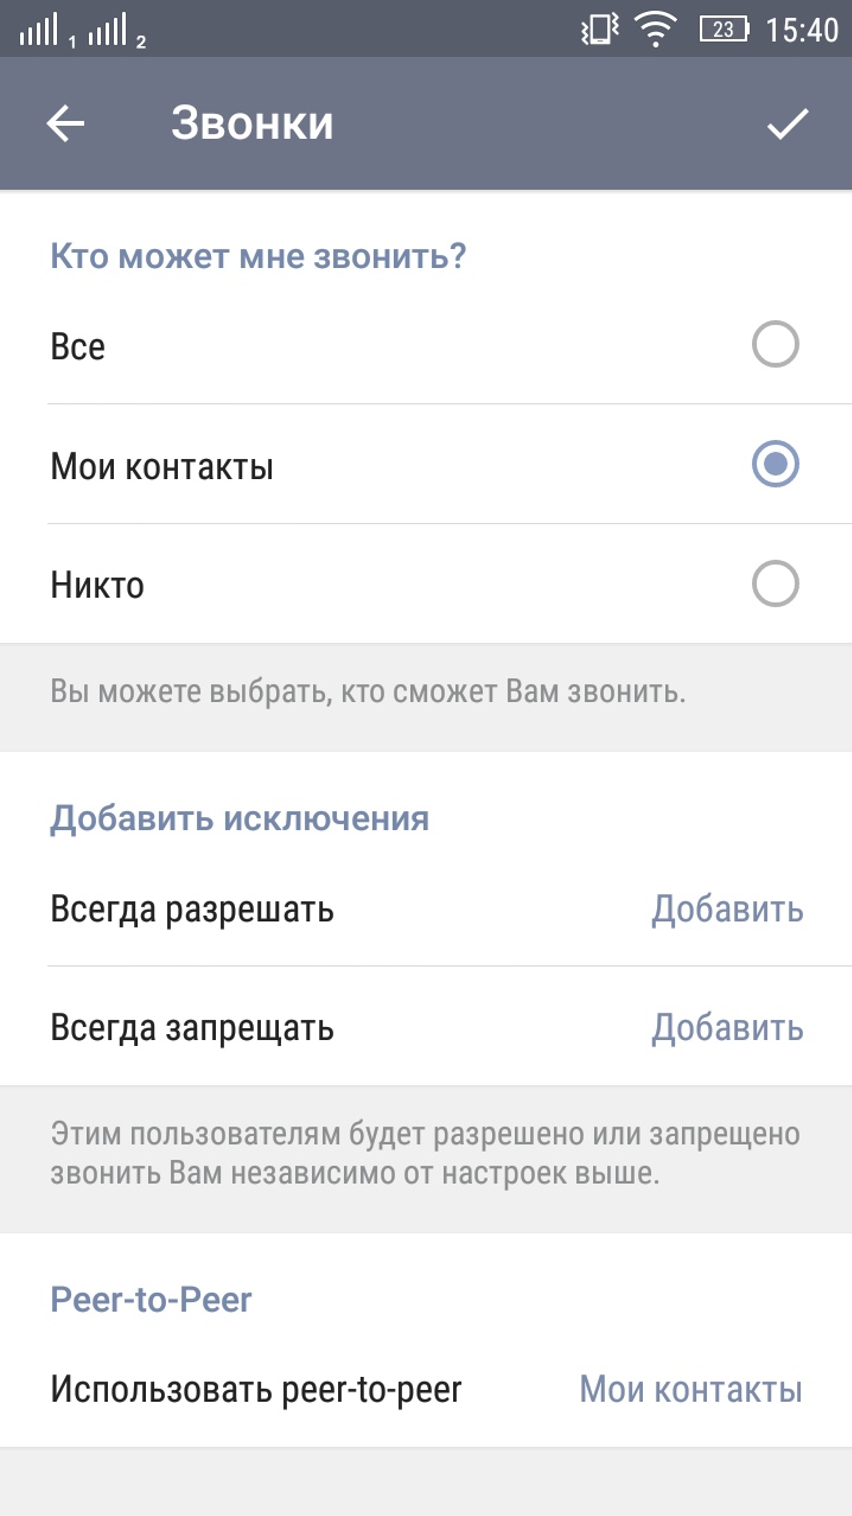Screen dimensions: 852x1516
Task: Tap the clock showing 15:40
Action: click(x=801, y=30)
